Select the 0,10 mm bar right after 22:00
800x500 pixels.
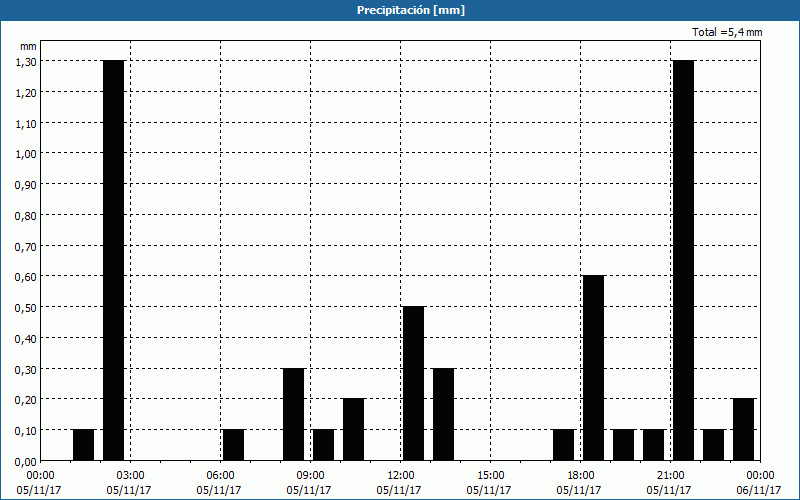[713, 445]
